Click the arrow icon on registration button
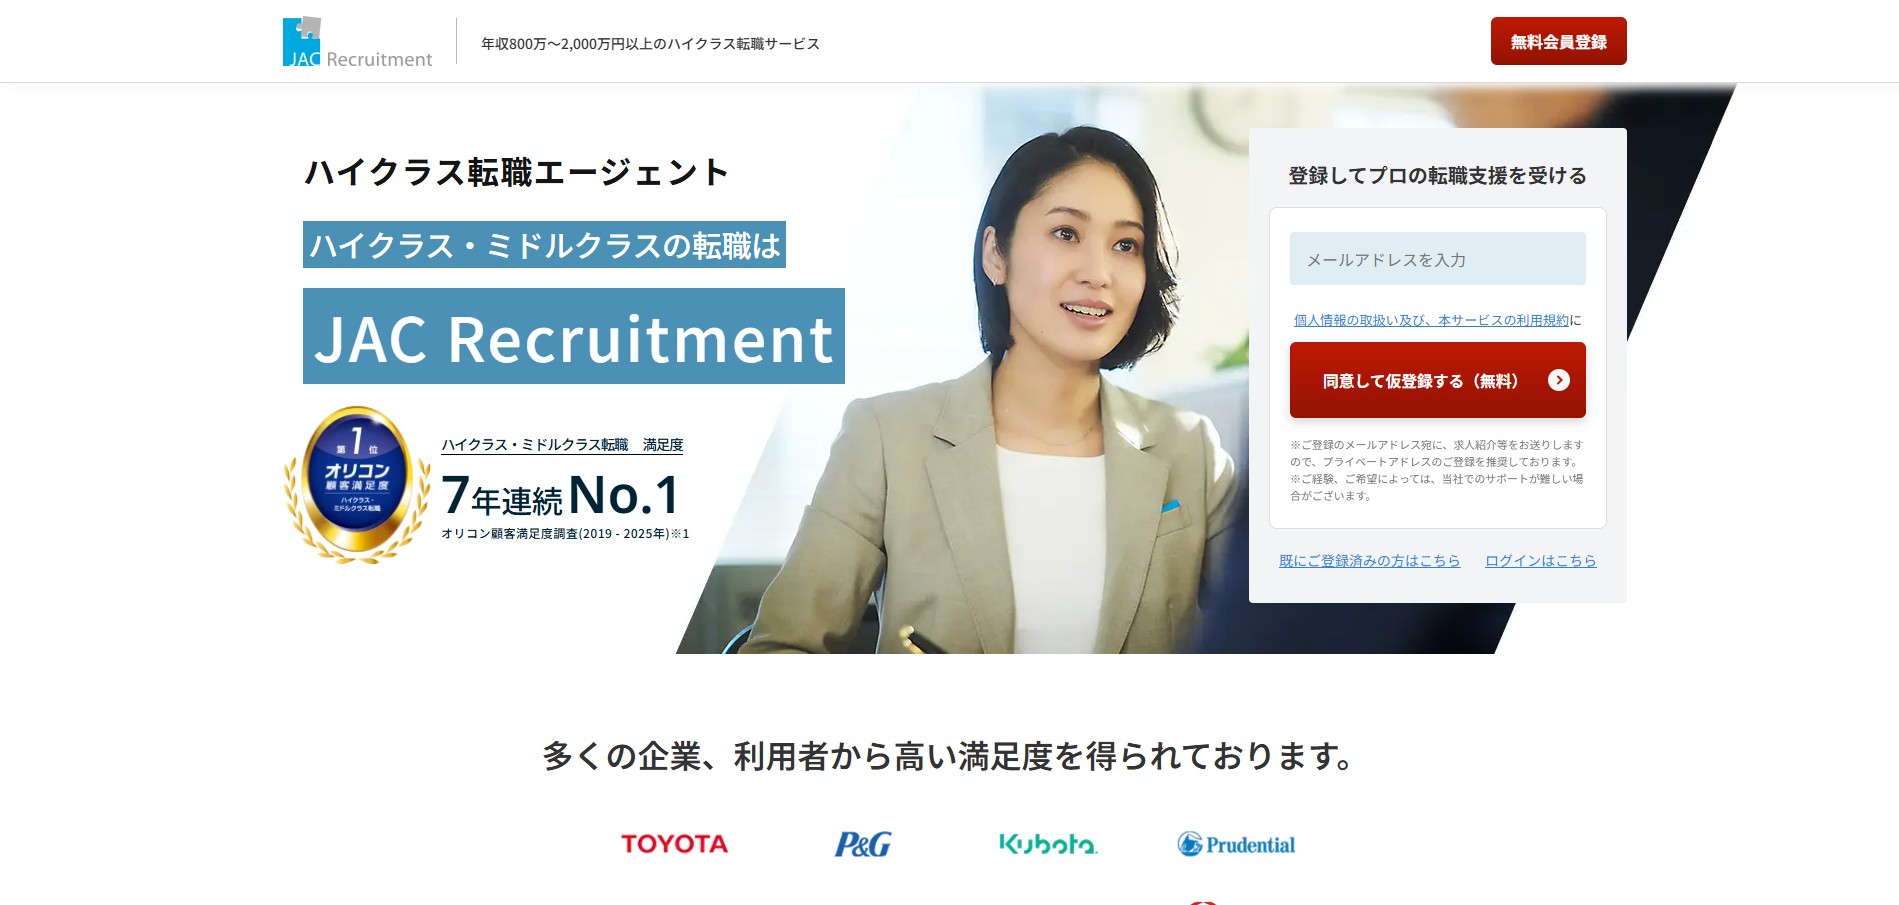The width and height of the screenshot is (1899, 905). point(1558,380)
